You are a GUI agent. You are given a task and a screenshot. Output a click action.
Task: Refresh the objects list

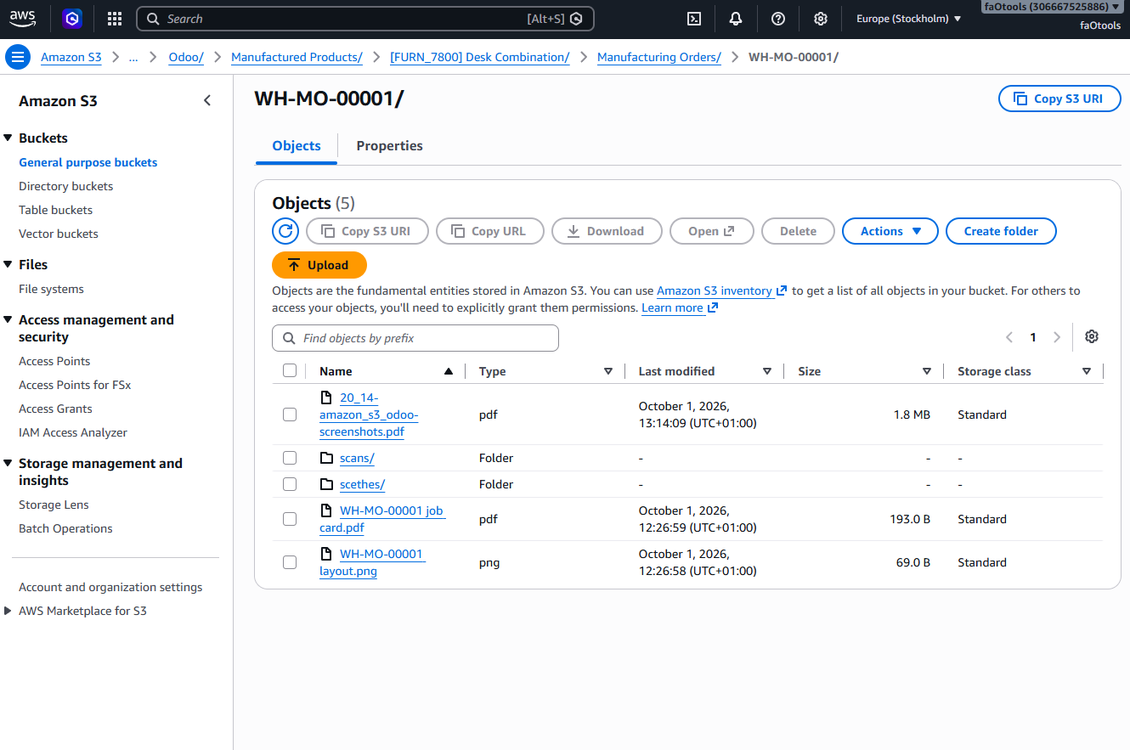tap(285, 231)
